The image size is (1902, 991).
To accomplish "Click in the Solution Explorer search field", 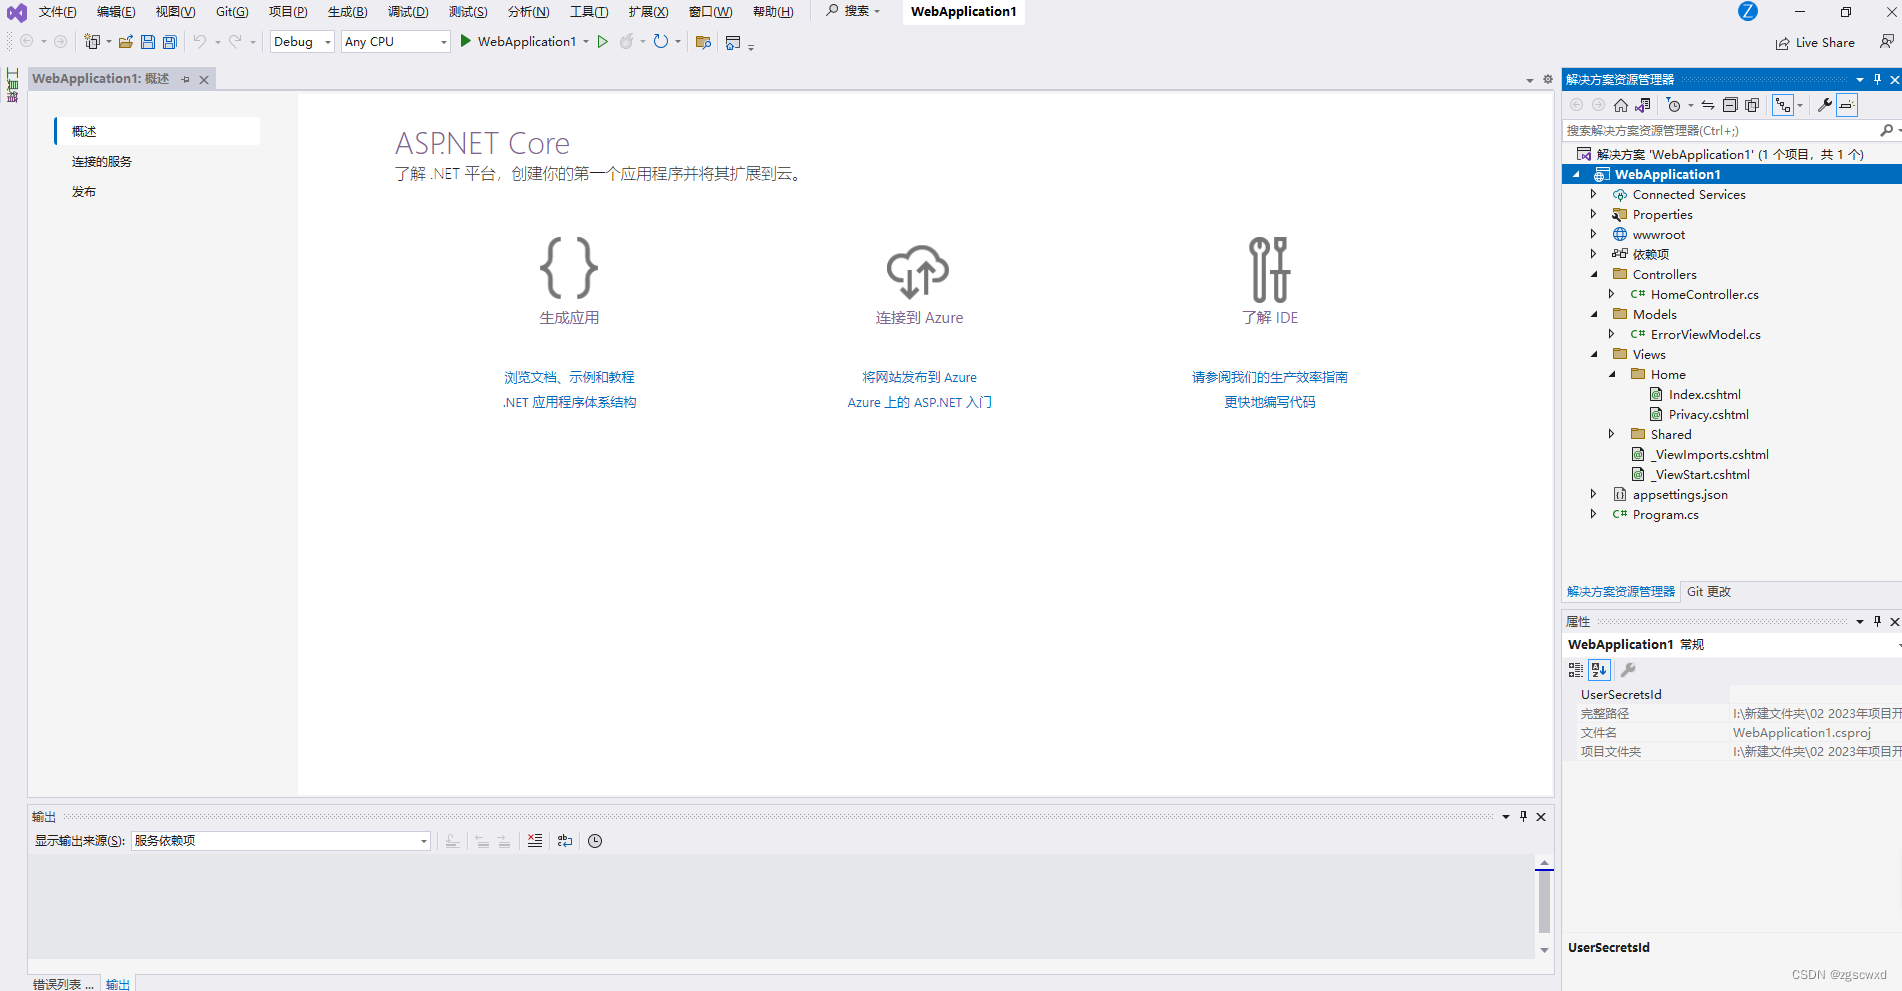I will point(1720,130).
